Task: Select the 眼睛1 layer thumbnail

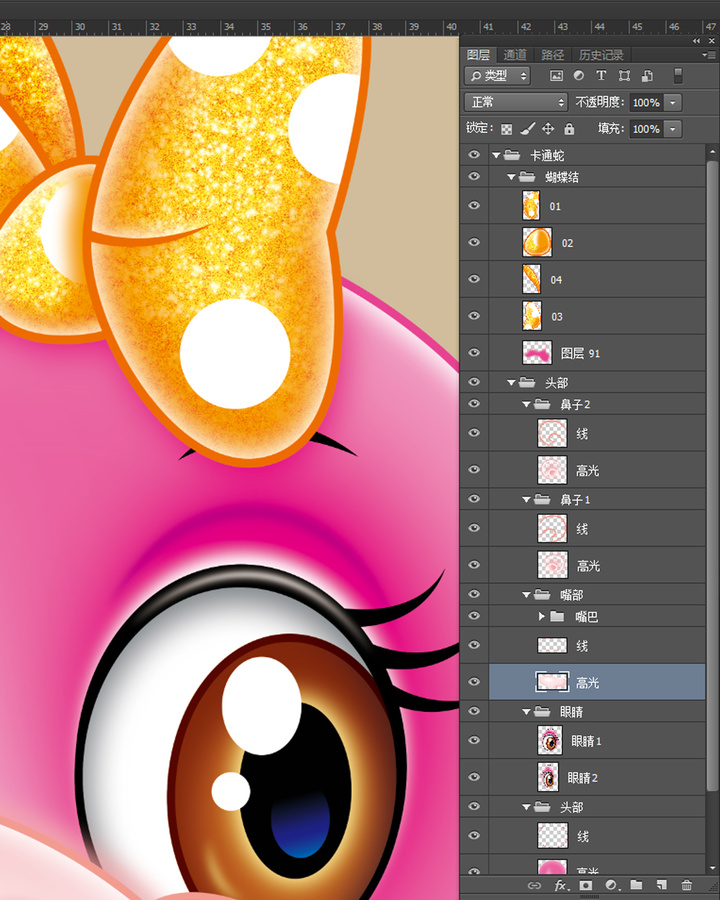Action: (x=550, y=740)
